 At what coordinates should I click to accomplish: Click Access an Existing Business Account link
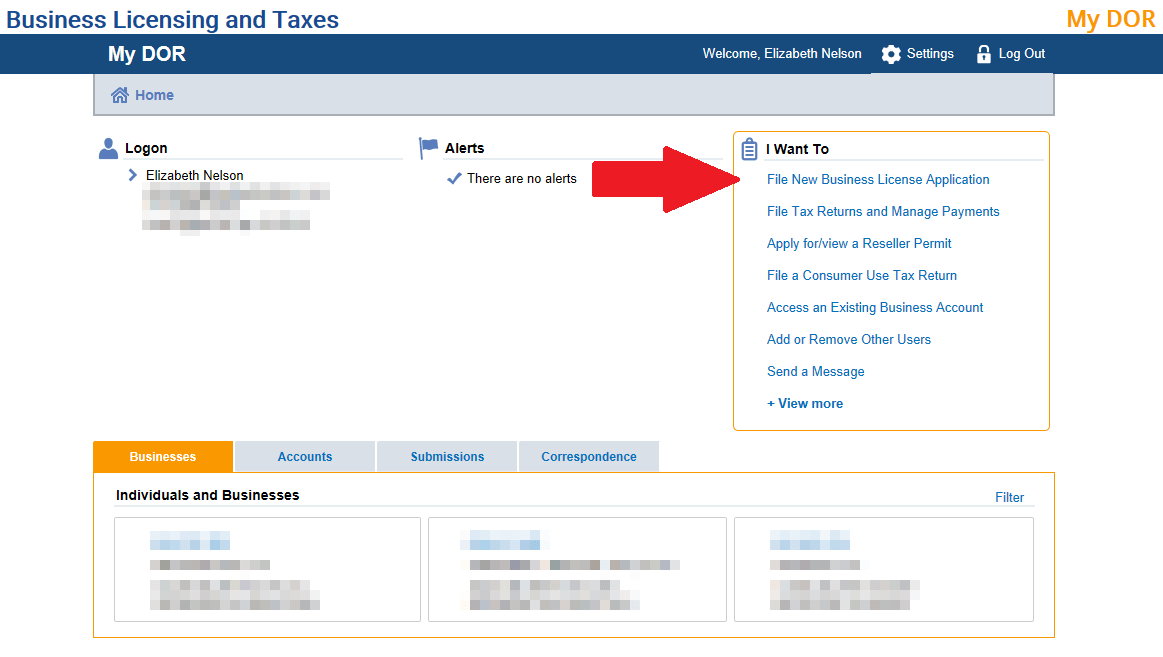(x=875, y=307)
